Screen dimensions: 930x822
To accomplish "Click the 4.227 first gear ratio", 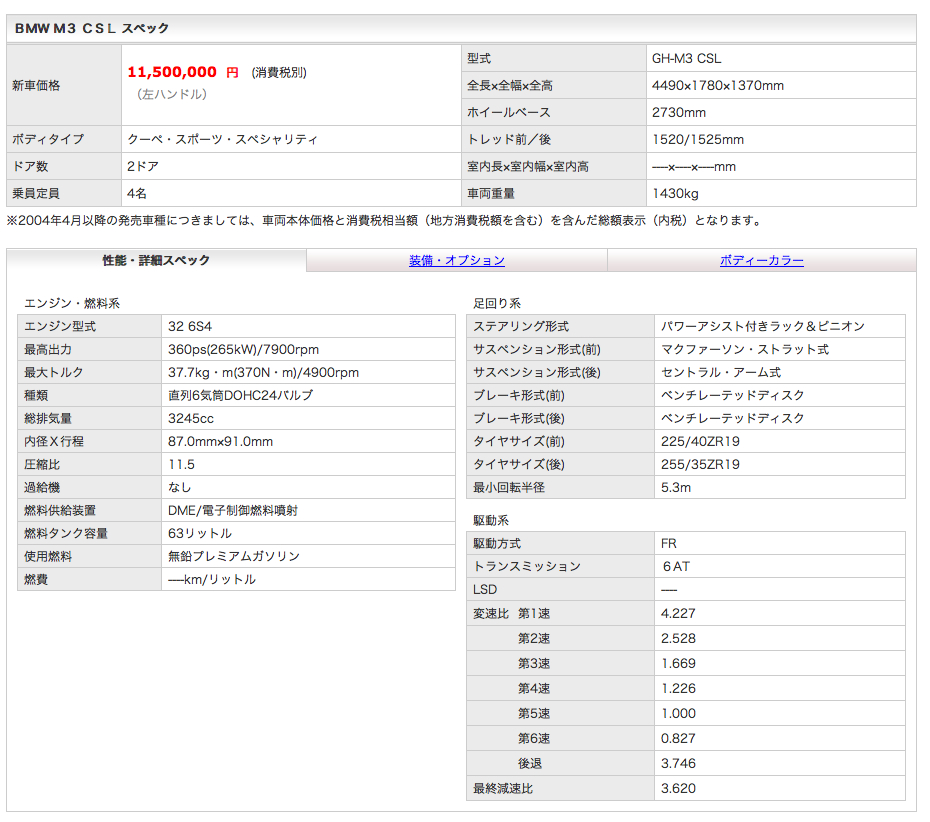I will click(x=678, y=613).
